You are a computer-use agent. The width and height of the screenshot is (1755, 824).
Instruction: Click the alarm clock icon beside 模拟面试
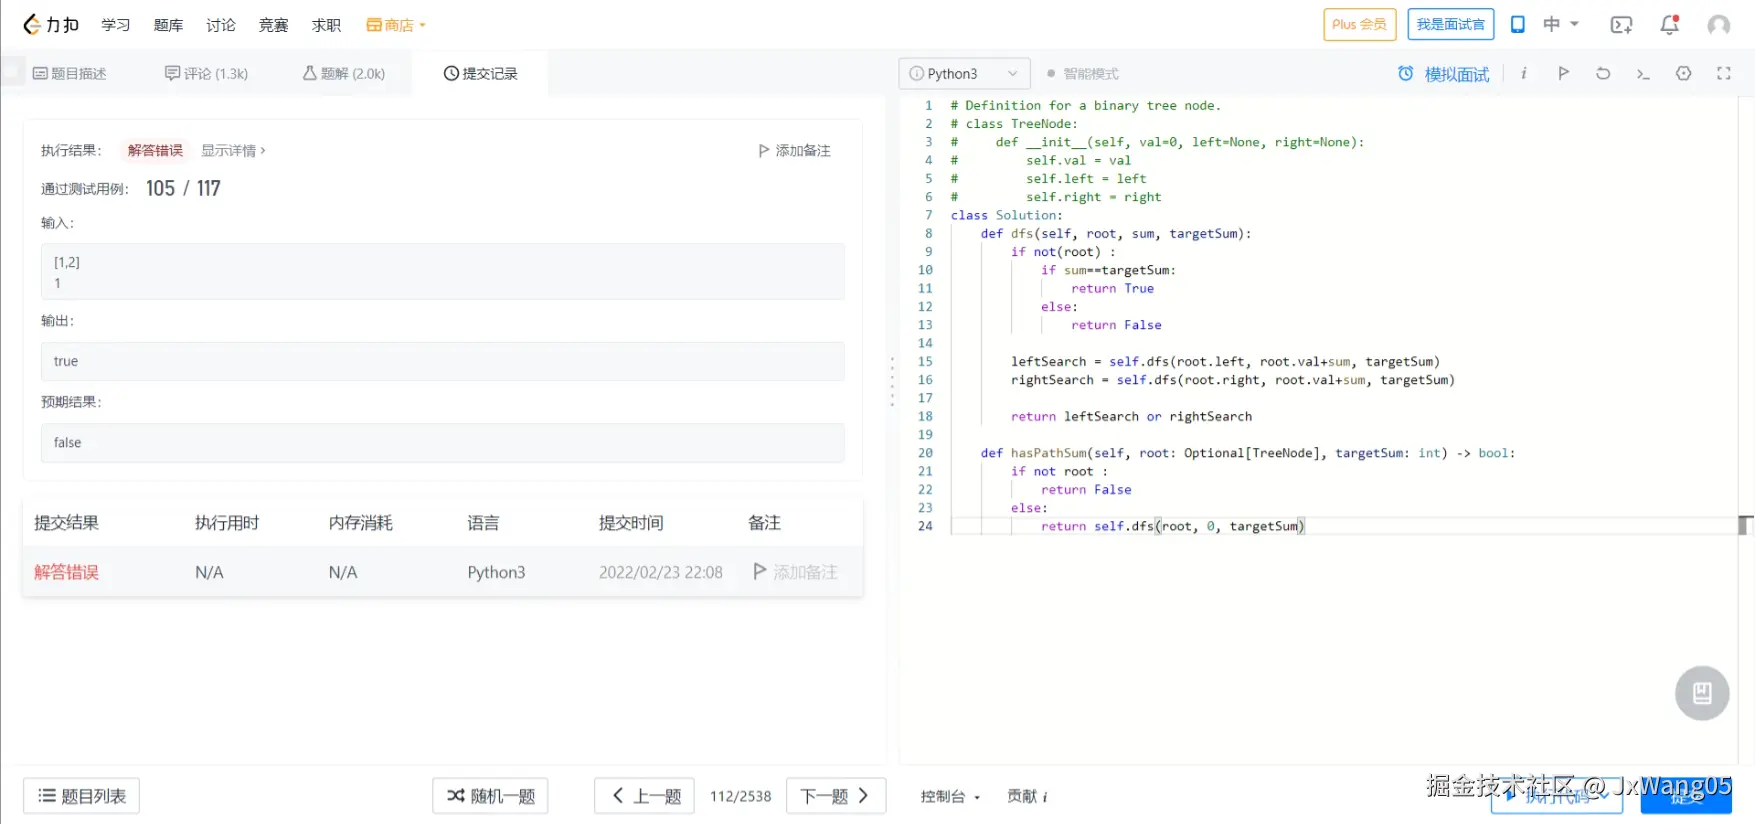coord(1405,74)
